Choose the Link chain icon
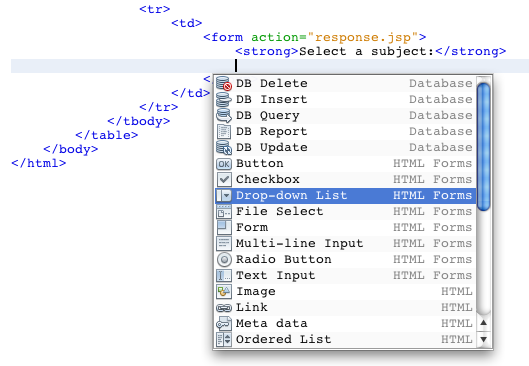The width and height of the screenshot is (529, 366). point(224,308)
